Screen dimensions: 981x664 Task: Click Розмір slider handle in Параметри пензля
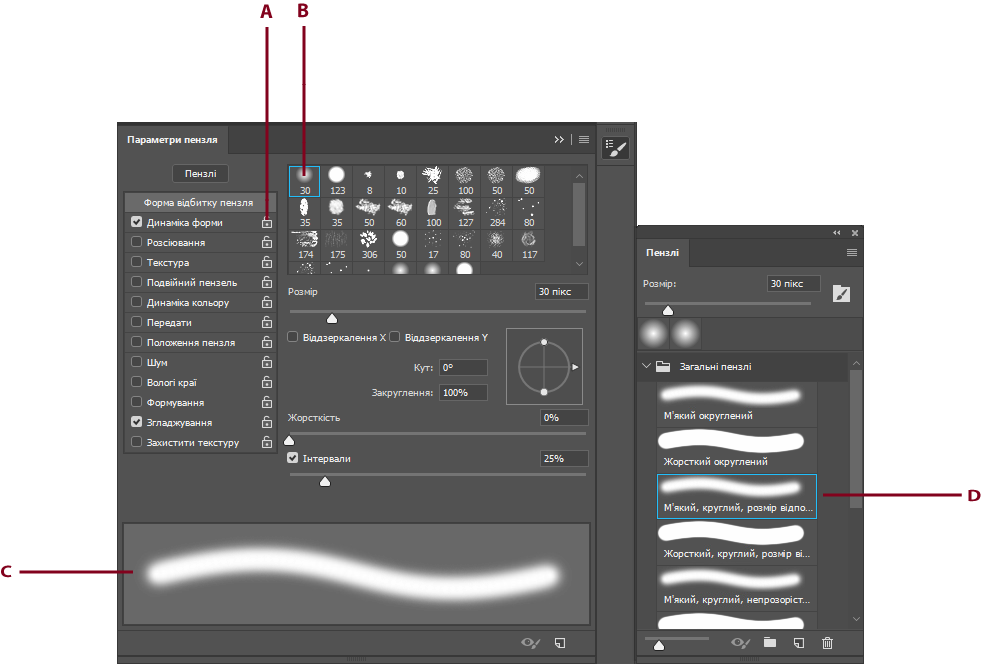click(332, 319)
